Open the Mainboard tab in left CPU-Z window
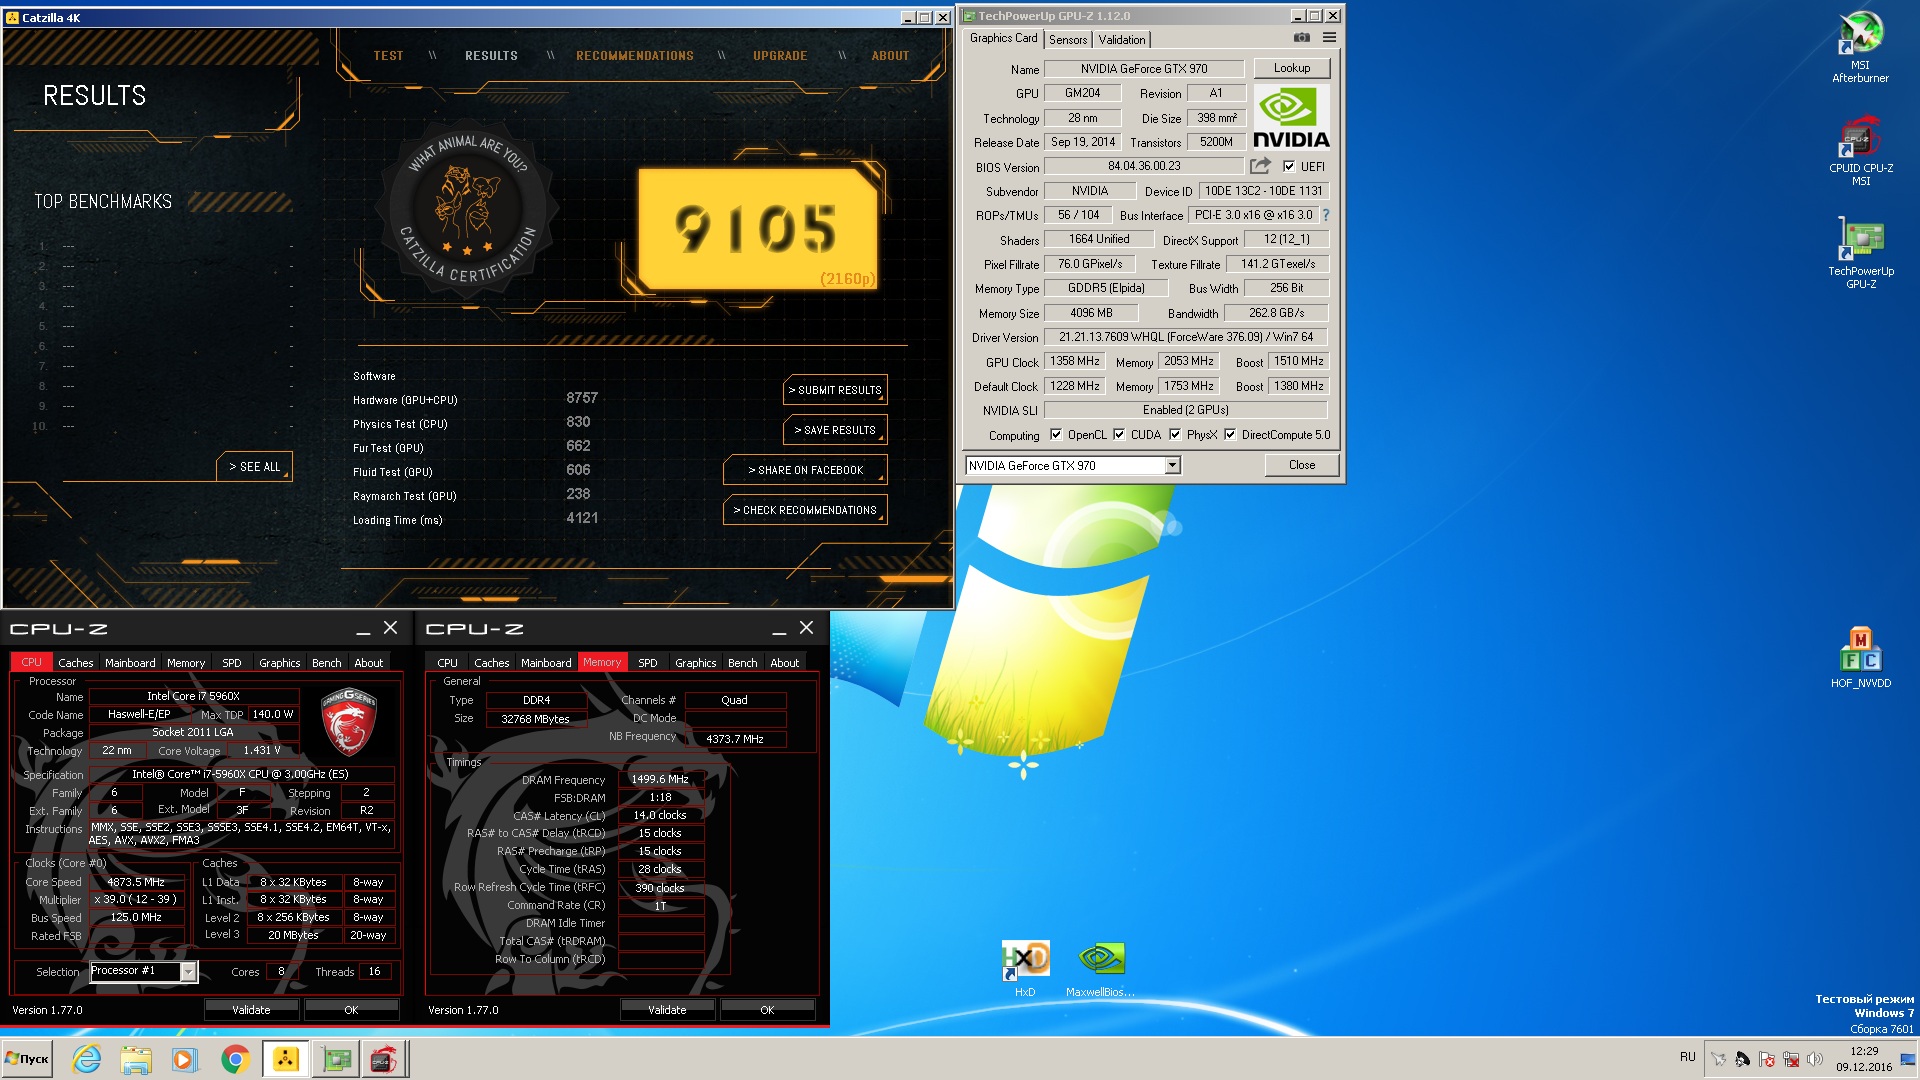This screenshot has height=1080, width=1920. [x=130, y=663]
